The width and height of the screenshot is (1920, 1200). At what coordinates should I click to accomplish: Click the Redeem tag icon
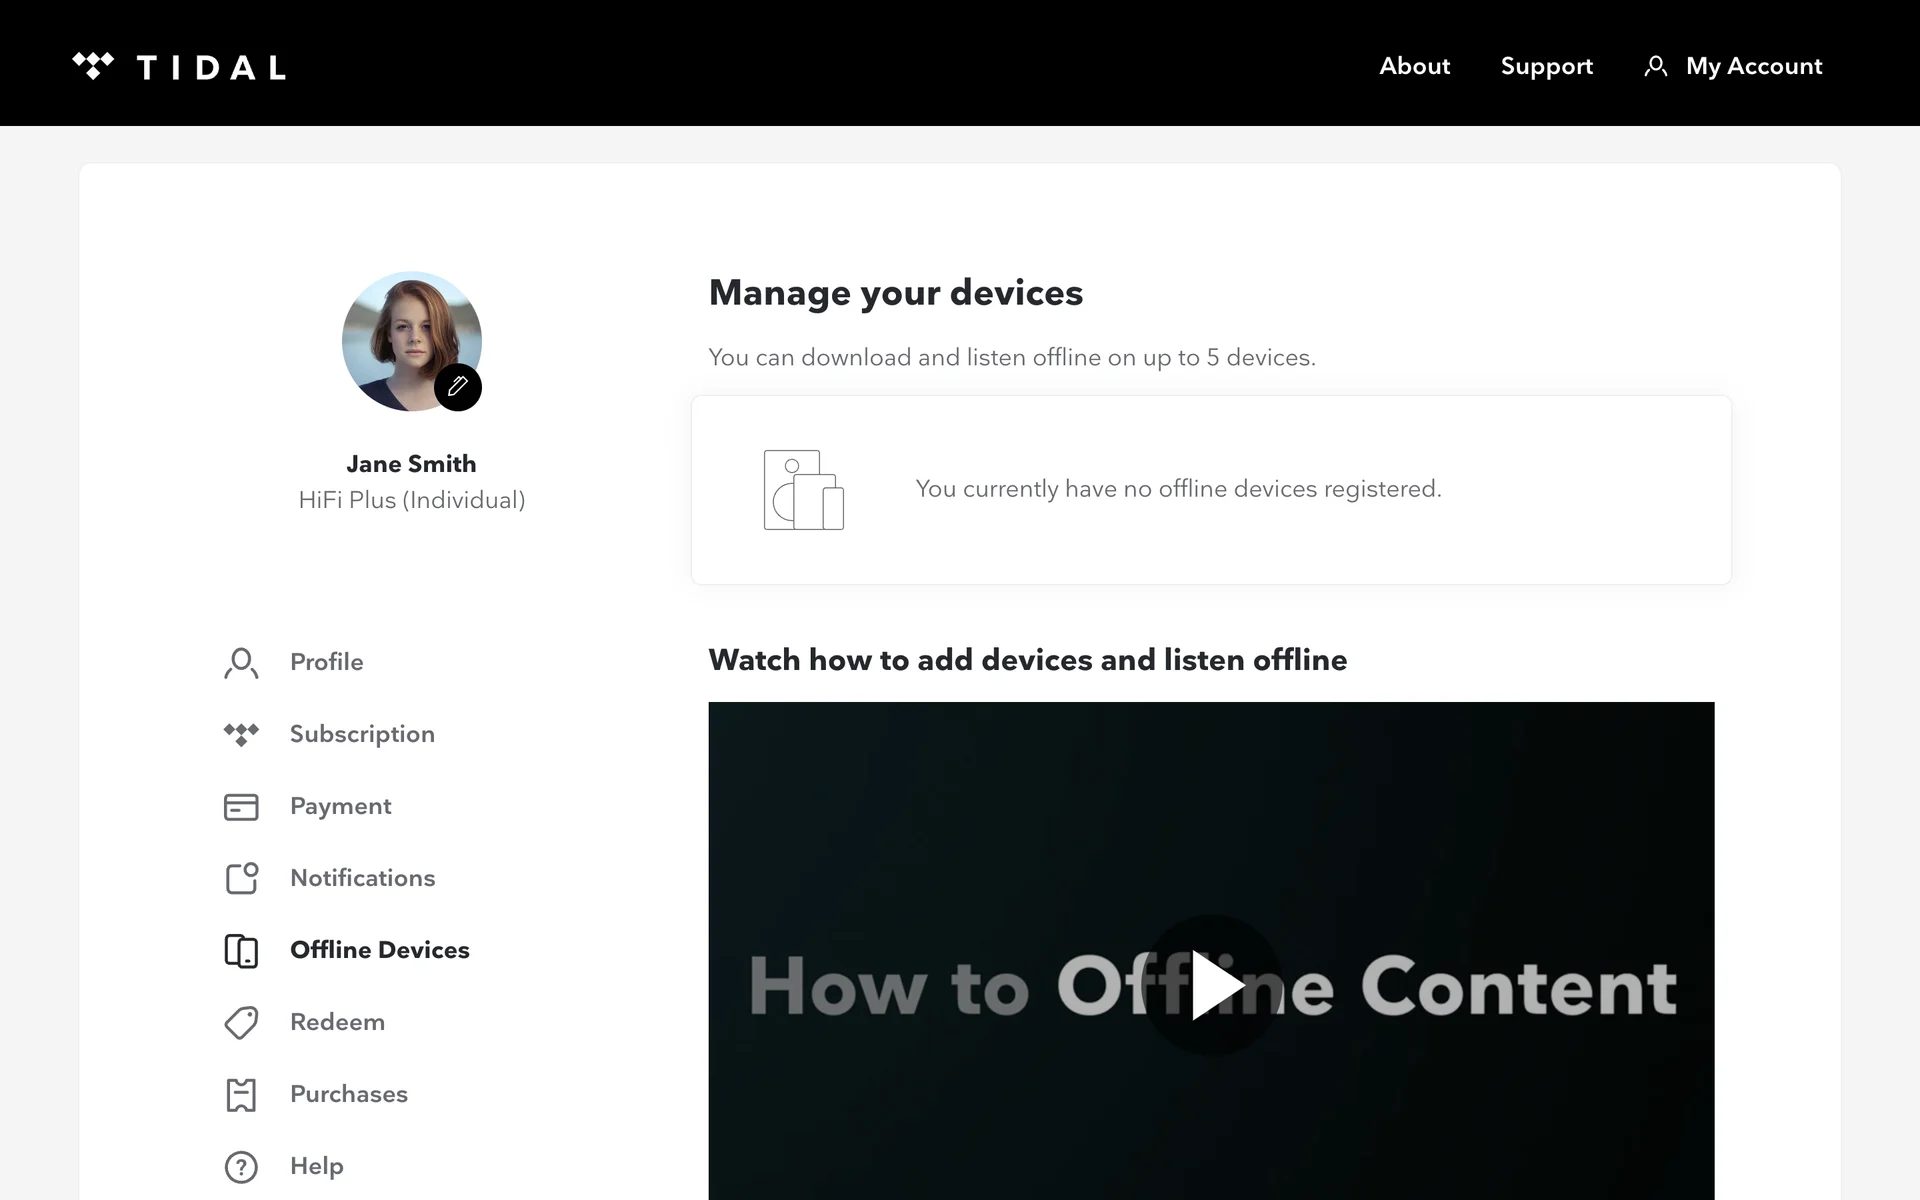tap(241, 1023)
